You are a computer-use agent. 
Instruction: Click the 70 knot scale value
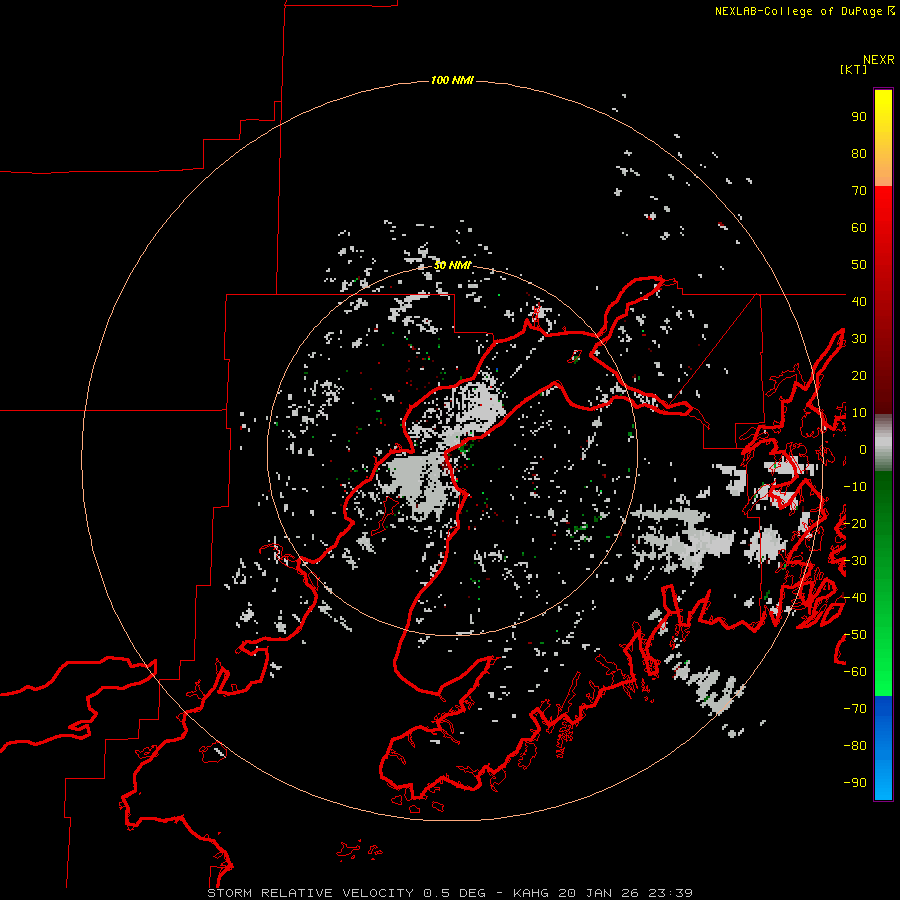tap(859, 191)
